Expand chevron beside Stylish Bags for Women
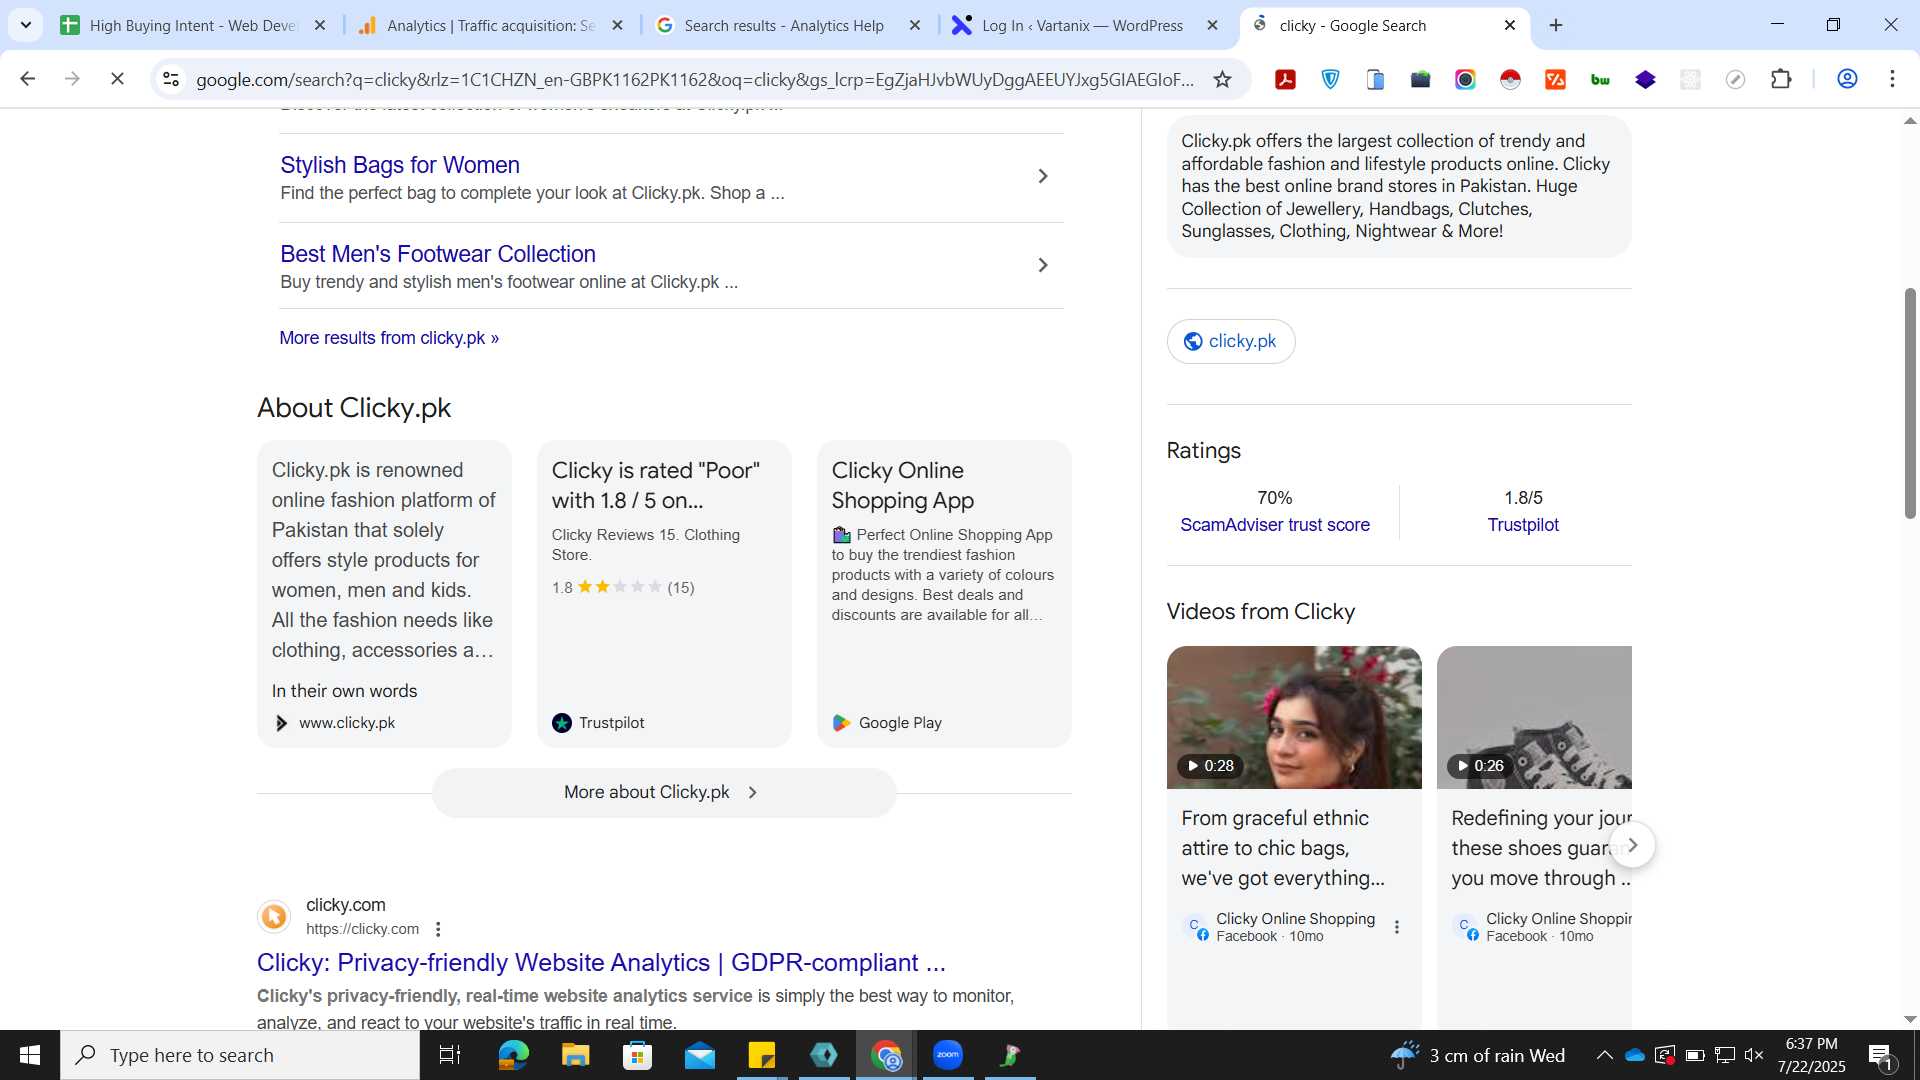The height and width of the screenshot is (1080, 1920). tap(1043, 176)
